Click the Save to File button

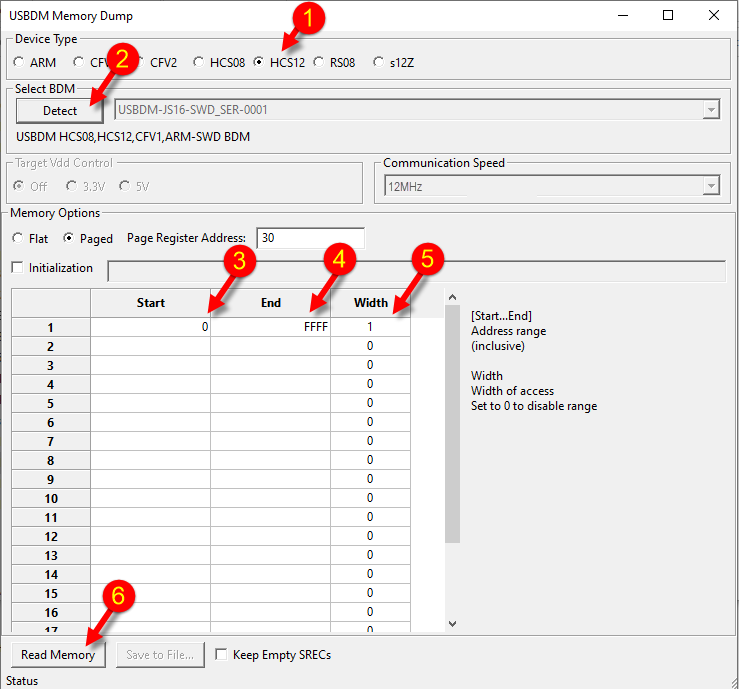pos(160,655)
